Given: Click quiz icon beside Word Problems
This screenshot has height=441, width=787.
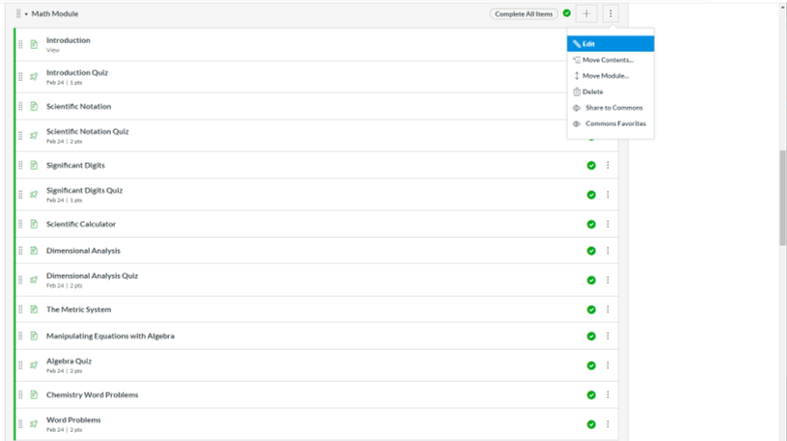Looking at the screenshot, I should [x=34, y=424].
